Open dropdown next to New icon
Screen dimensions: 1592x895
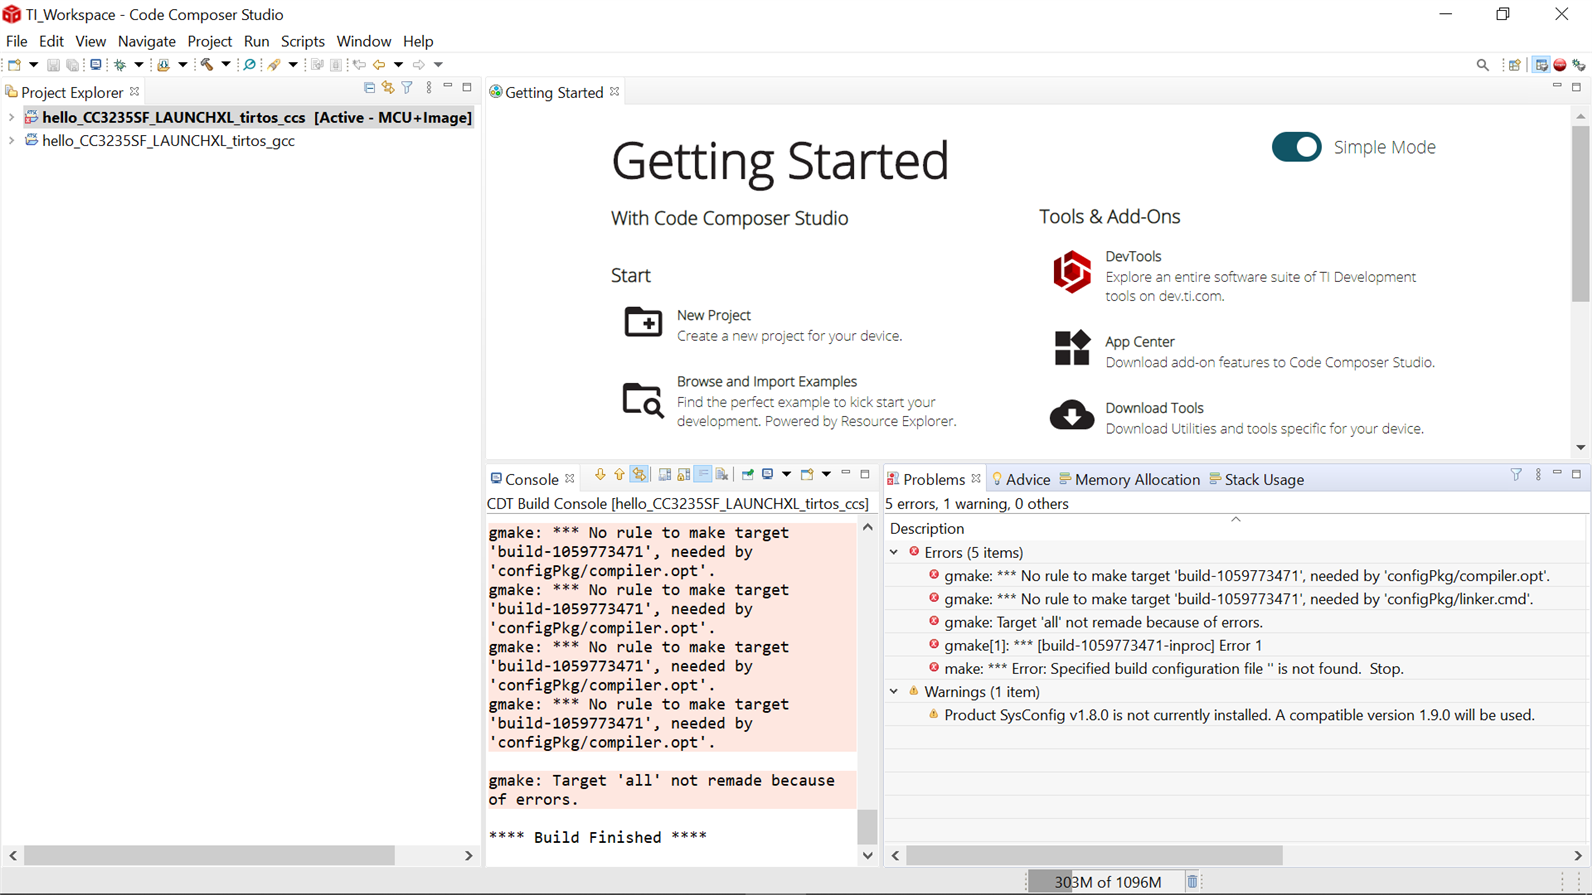click(33, 65)
